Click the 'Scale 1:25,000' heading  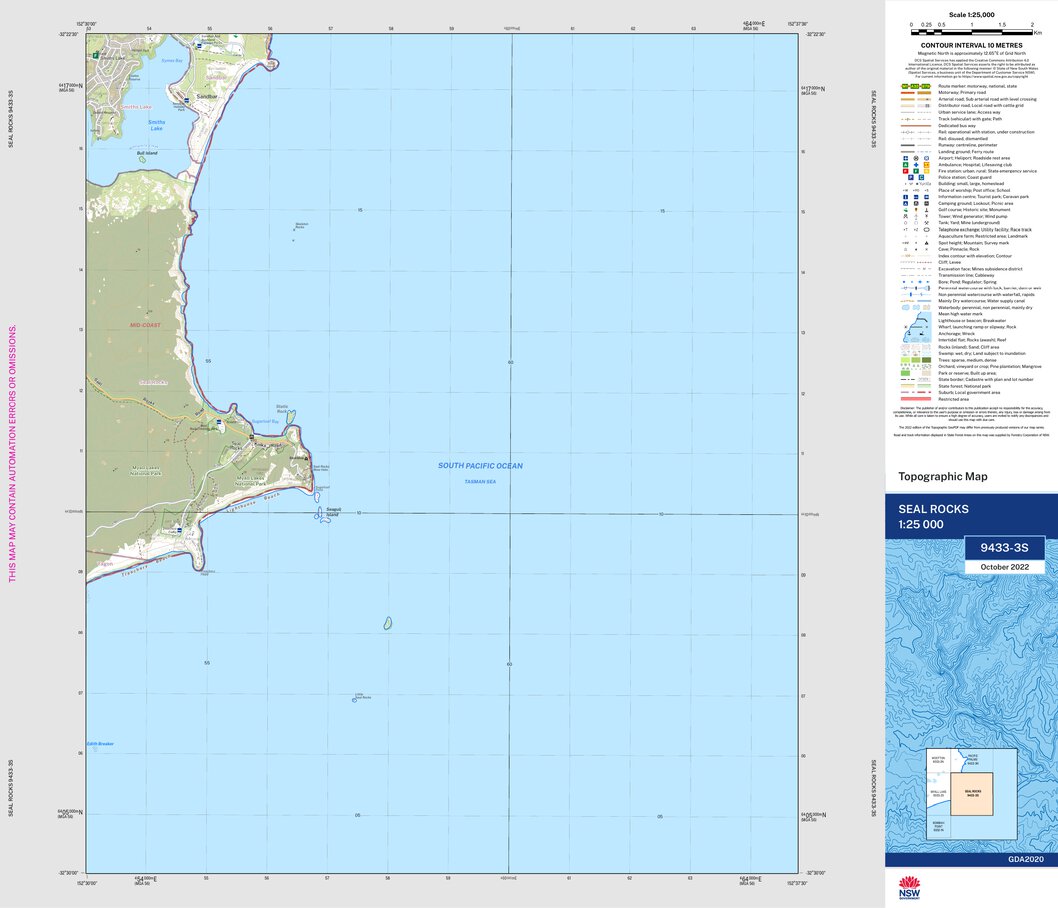[972, 14]
